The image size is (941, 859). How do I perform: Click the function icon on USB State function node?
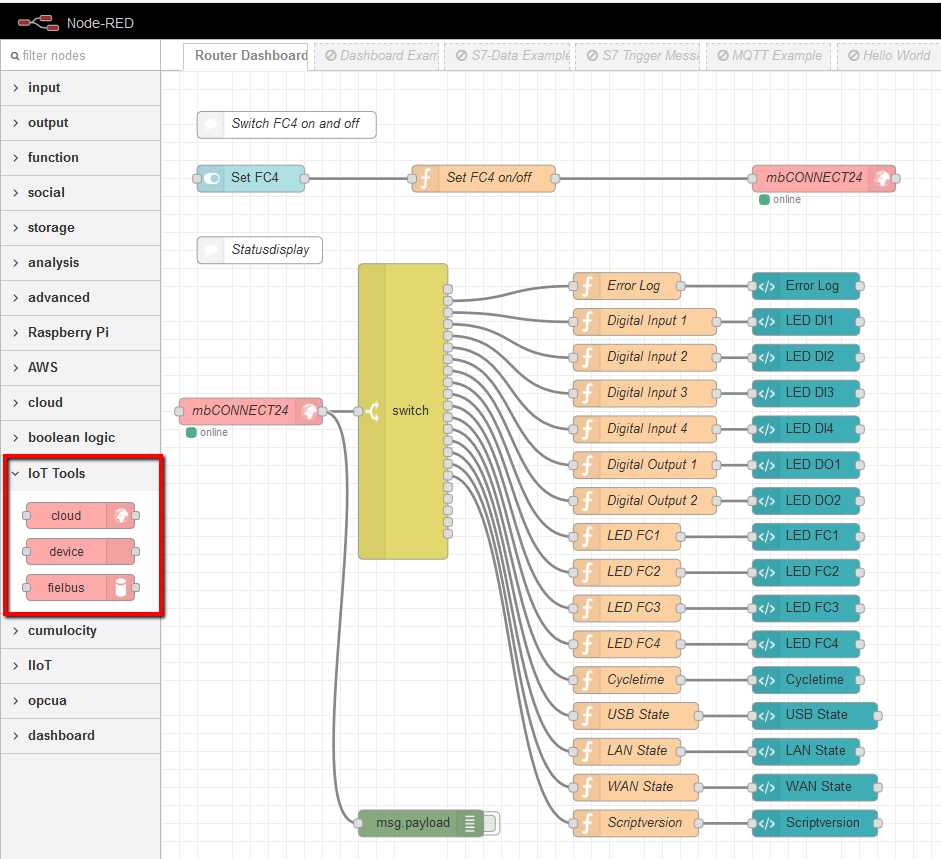pos(588,715)
